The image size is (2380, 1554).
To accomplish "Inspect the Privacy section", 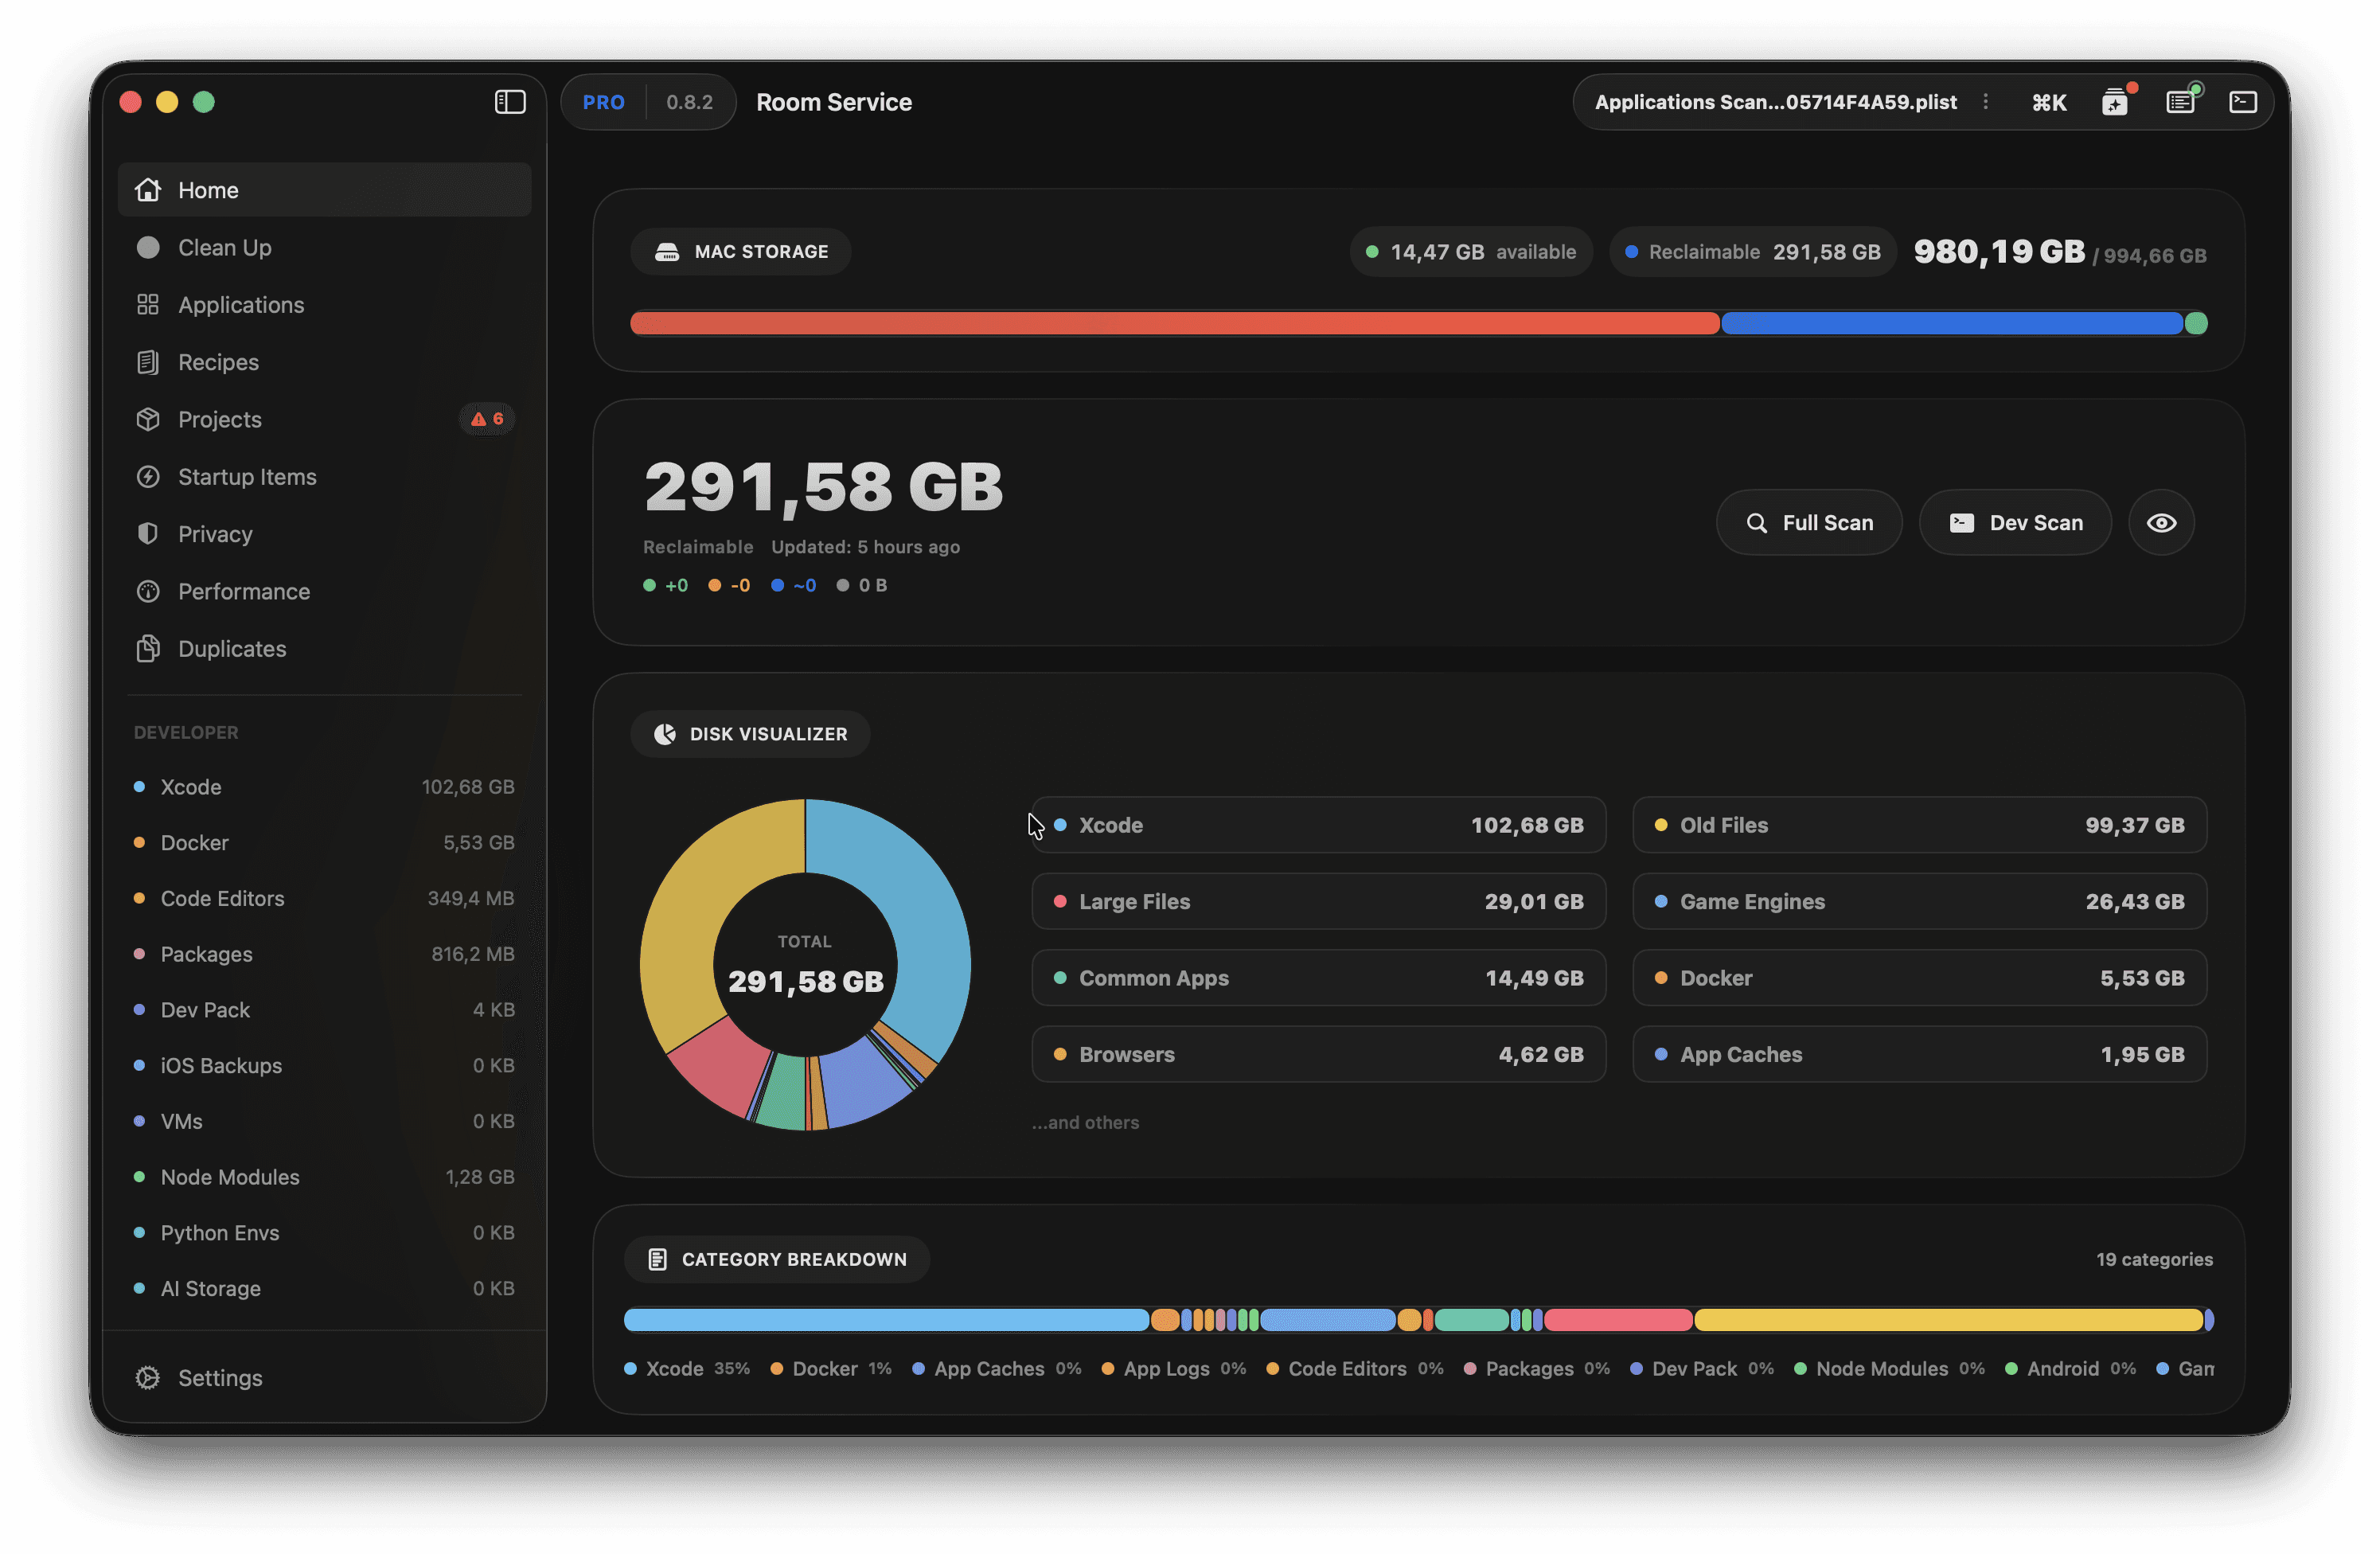I will tap(215, 534).
